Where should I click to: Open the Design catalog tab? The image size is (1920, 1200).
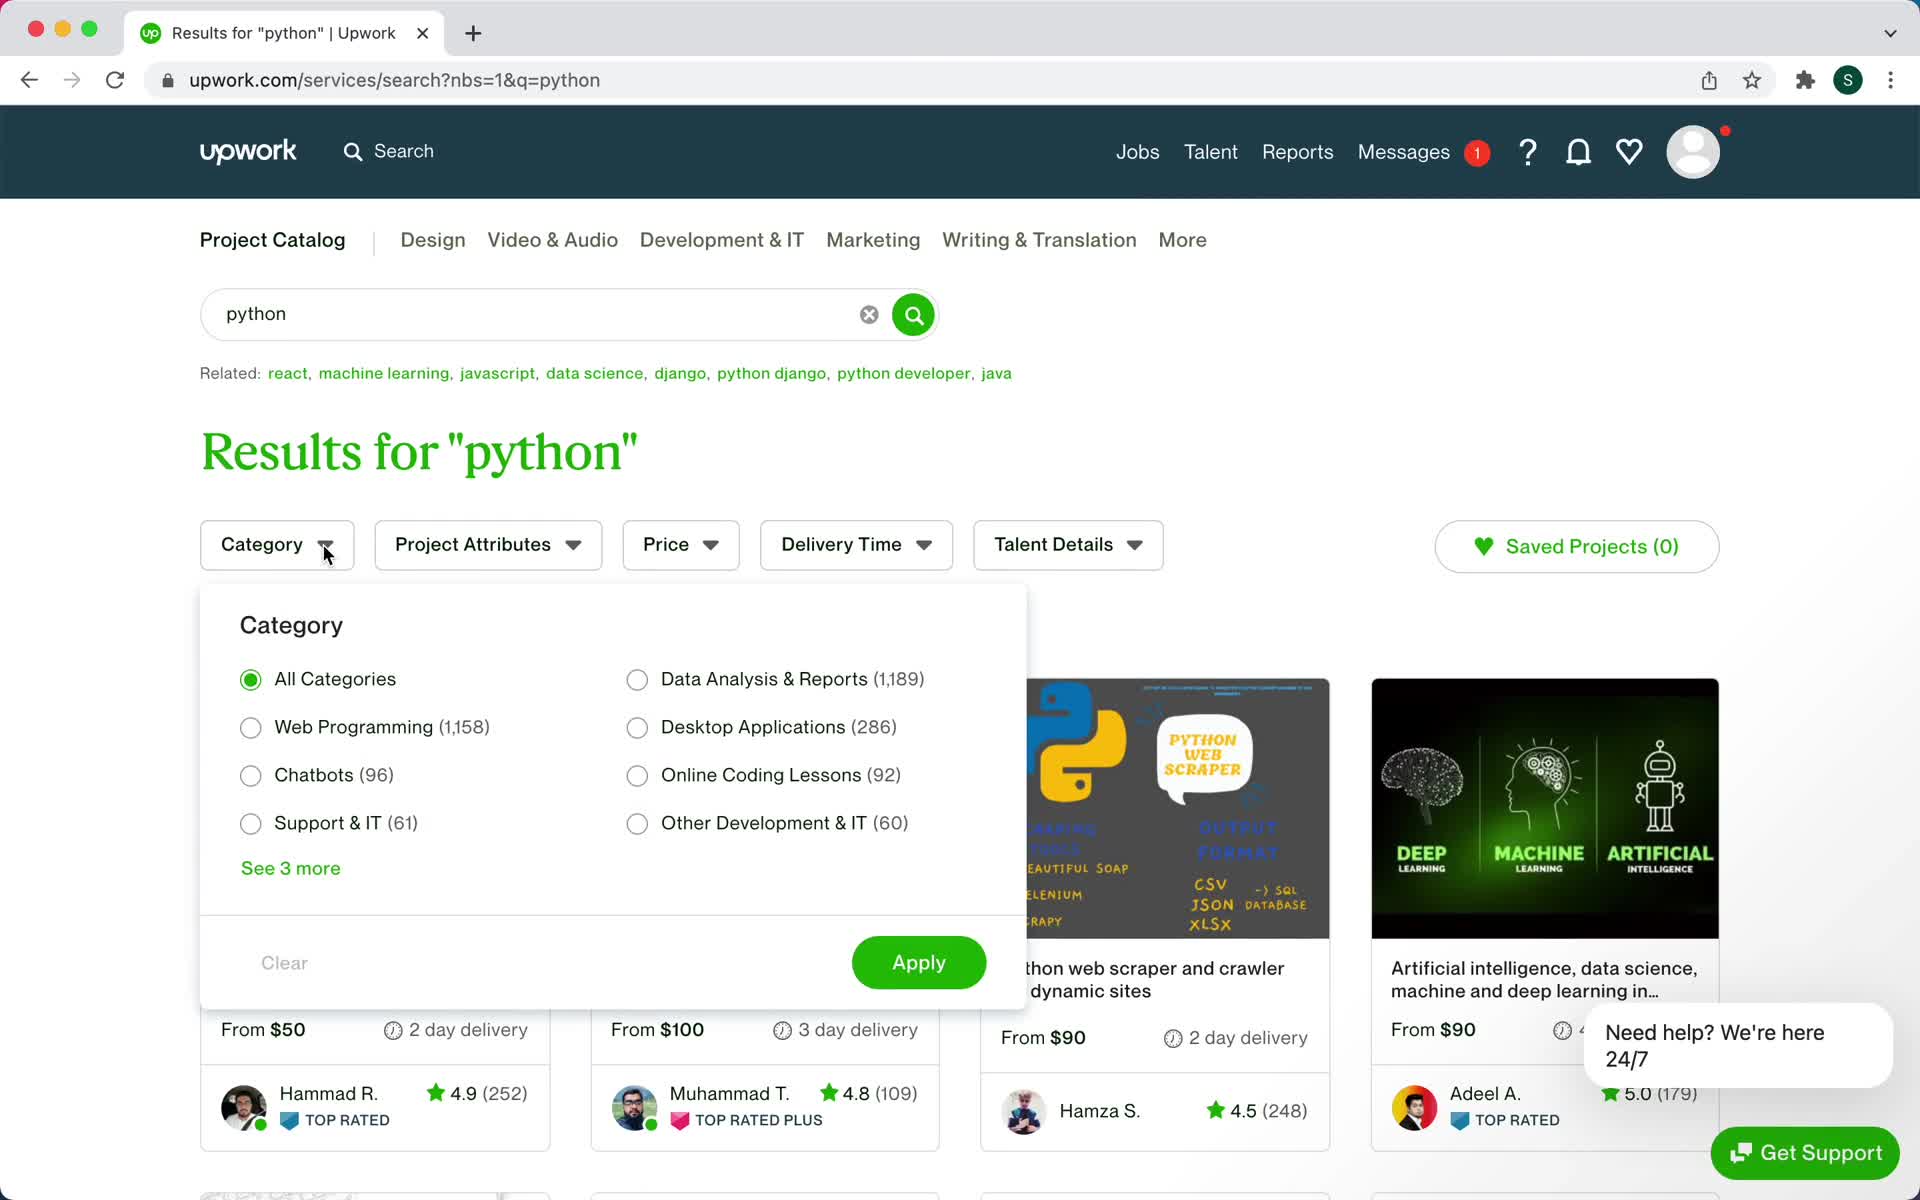[x=433, y=240]
